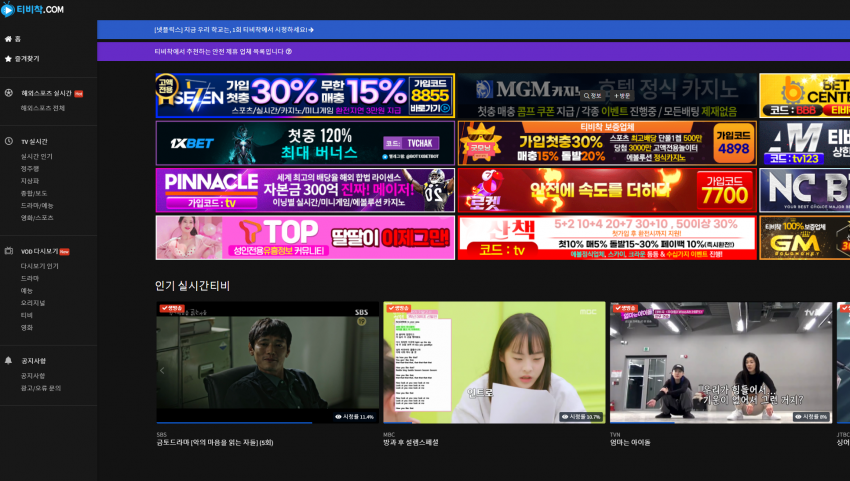Click the TV icon beside VOD 다시보기
Viewport: 850px width, 481px height.
point(9,251)
